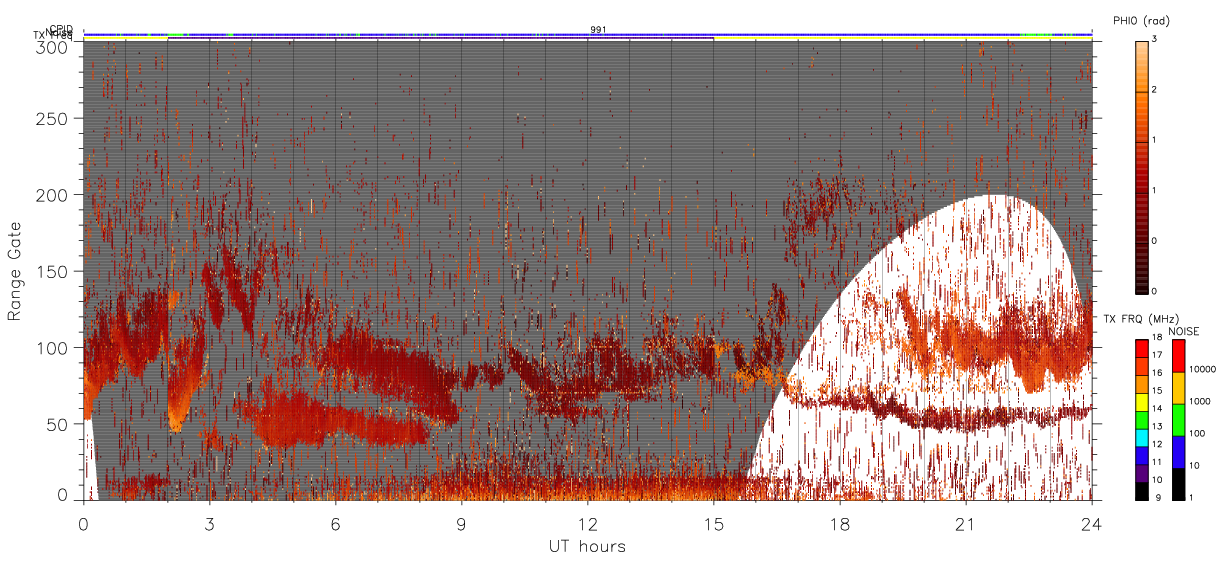Pick the black 9–10 MHz TX FRQ swatch

[1142, 491]
